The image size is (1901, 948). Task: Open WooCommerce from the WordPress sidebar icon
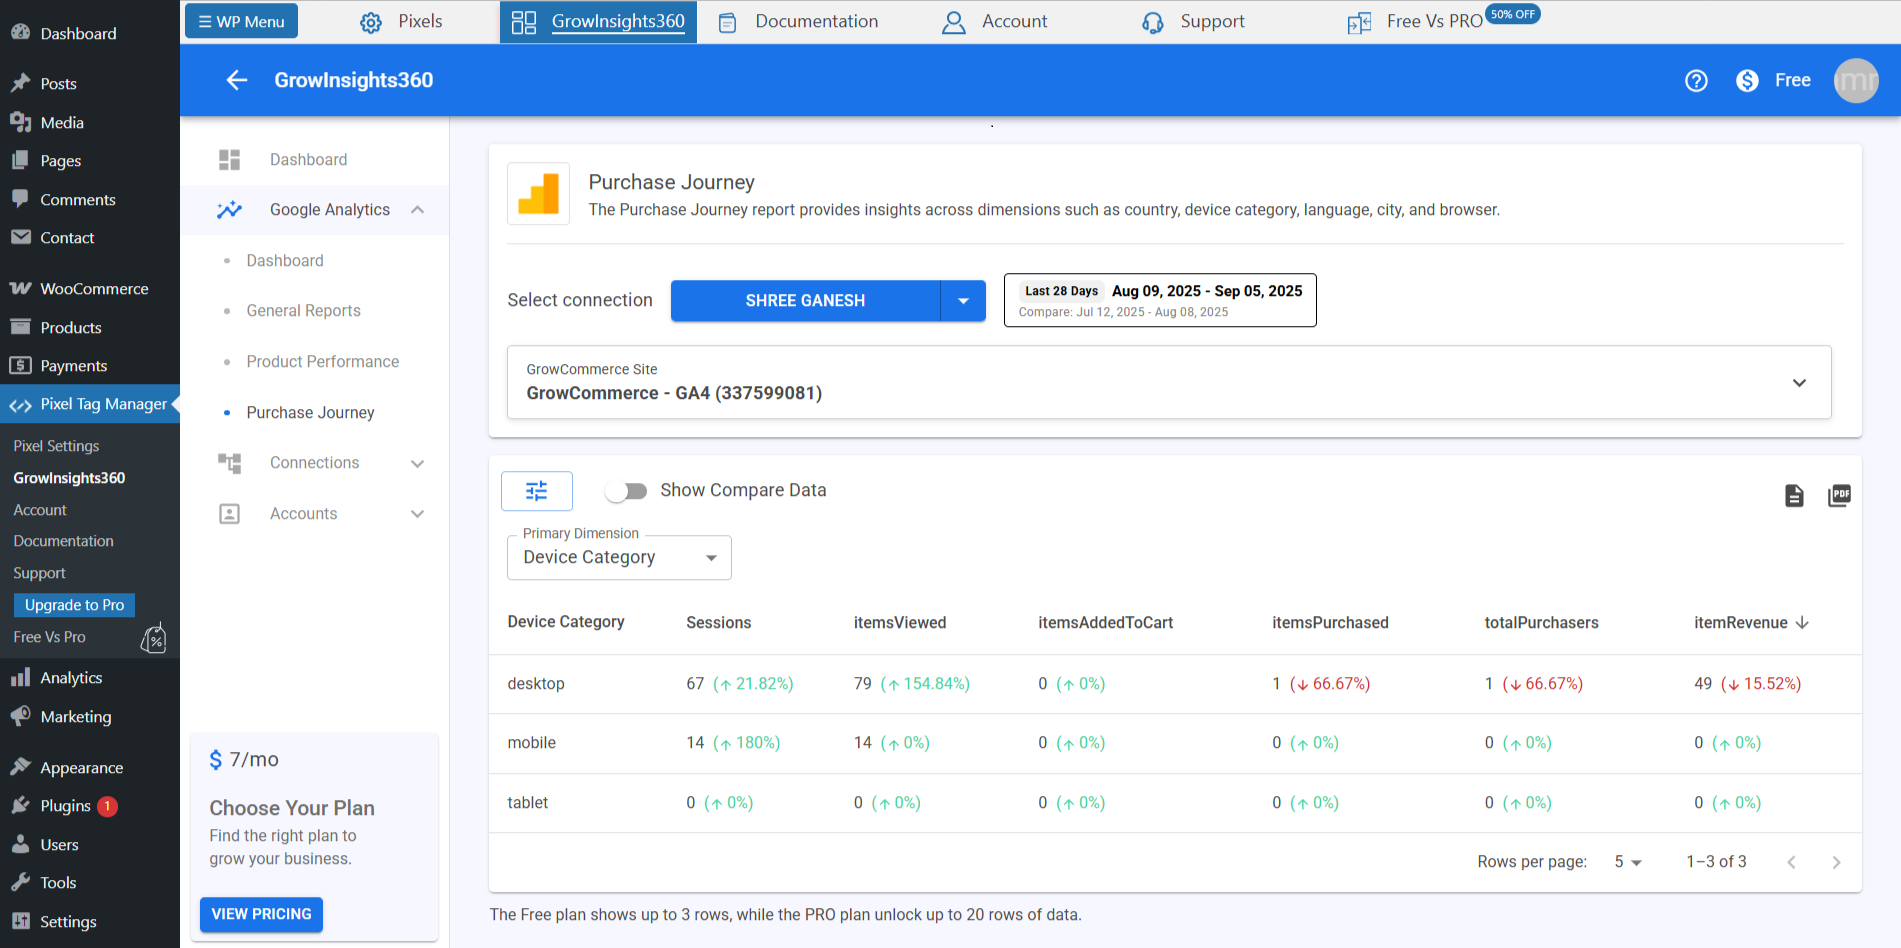[x=20, y=288]
